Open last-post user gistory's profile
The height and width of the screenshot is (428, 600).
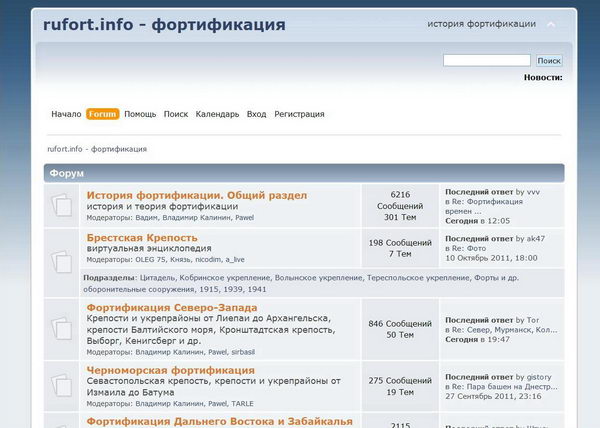539,377
